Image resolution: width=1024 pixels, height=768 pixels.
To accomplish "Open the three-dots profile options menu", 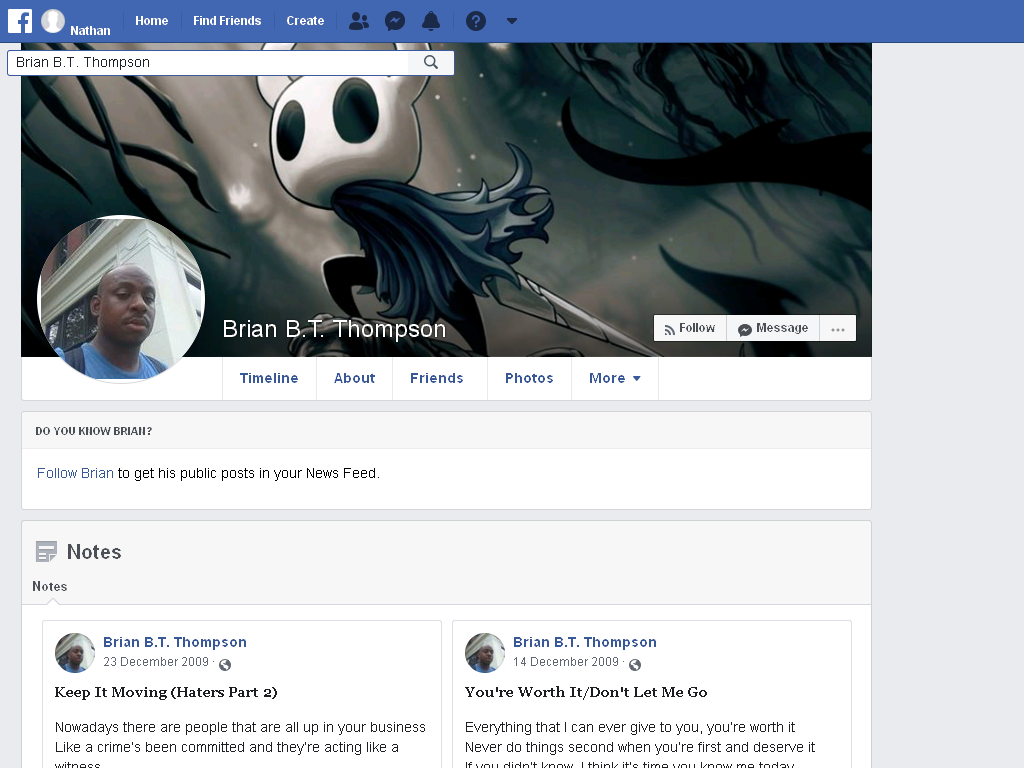I will click(838, 328).
